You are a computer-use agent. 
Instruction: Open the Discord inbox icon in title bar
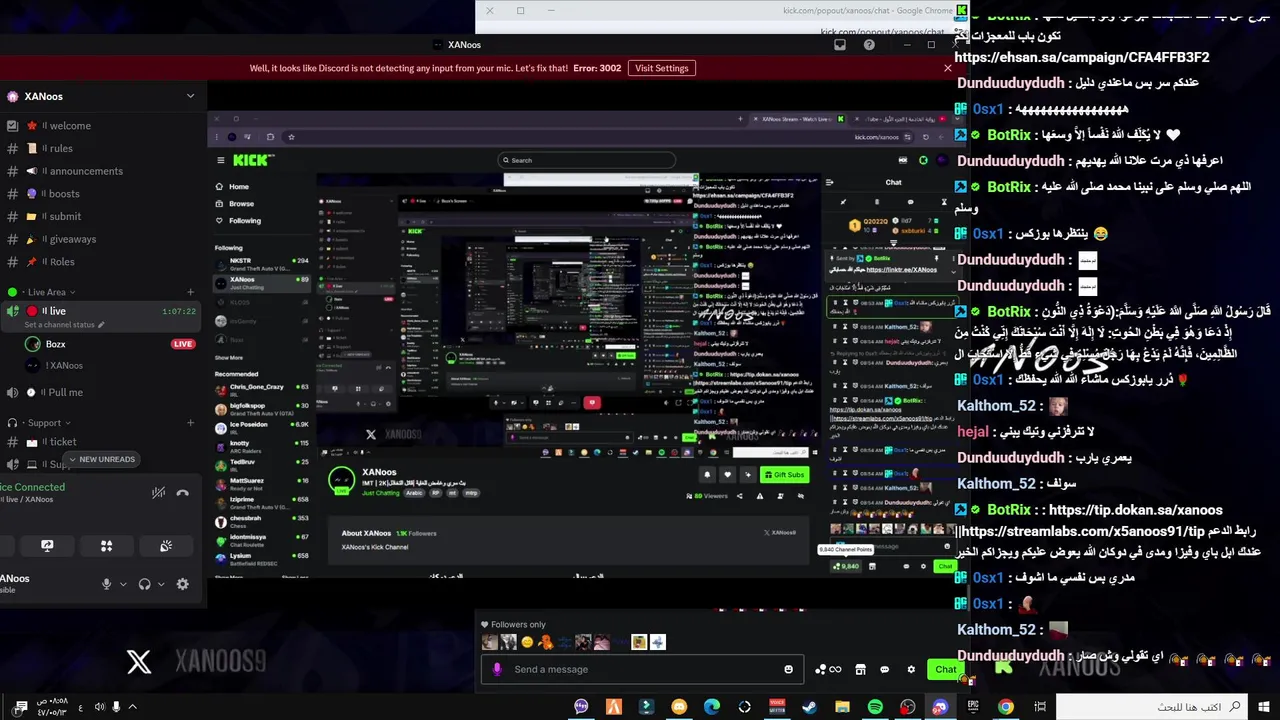(840, 45)
